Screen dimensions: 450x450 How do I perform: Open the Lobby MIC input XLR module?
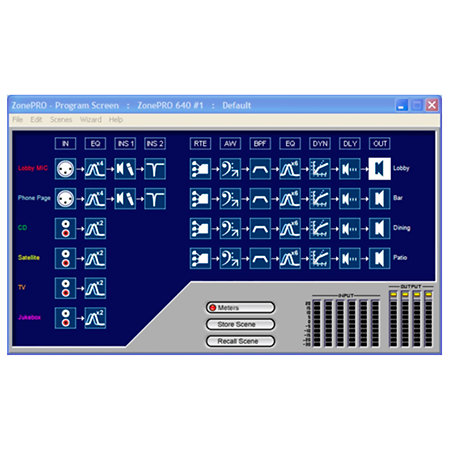pyautogui.click(x=65, y=169)
